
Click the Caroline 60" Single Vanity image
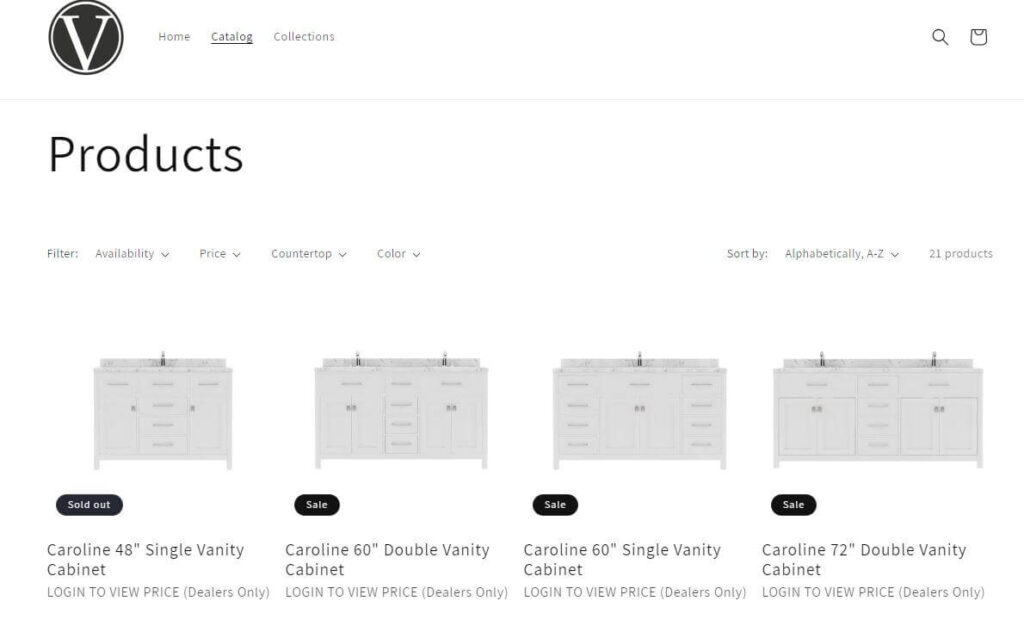click(639, 410)
